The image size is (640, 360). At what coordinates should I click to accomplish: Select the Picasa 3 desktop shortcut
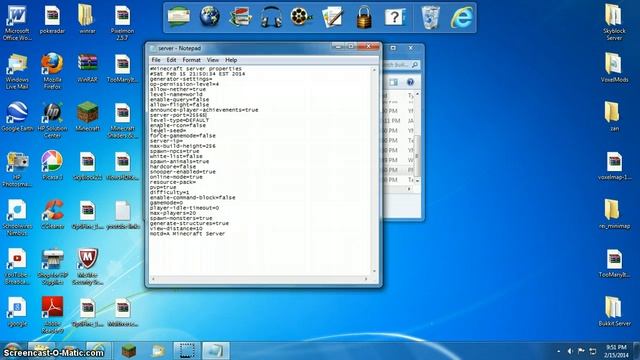[52, 166]
